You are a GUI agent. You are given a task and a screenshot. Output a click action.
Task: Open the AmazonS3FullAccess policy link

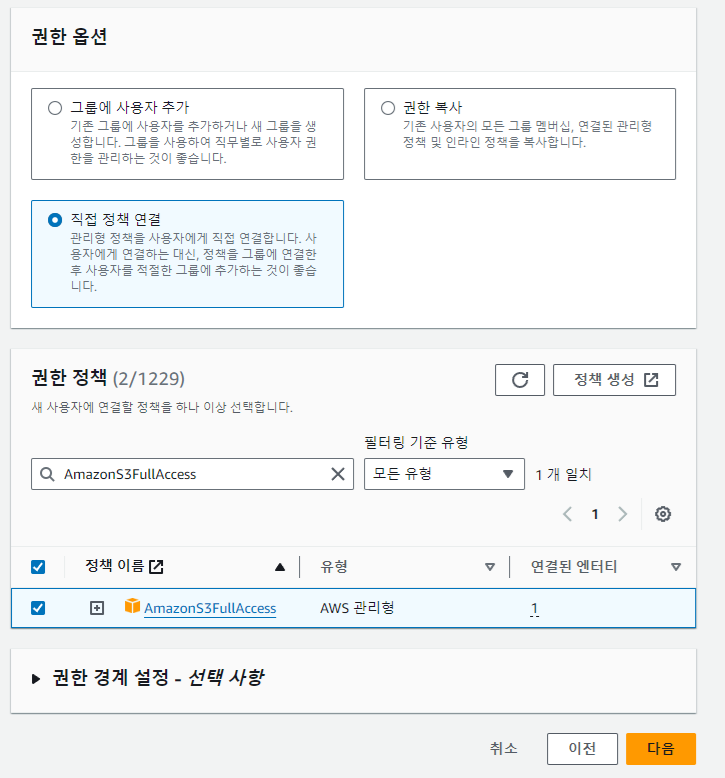210,608
